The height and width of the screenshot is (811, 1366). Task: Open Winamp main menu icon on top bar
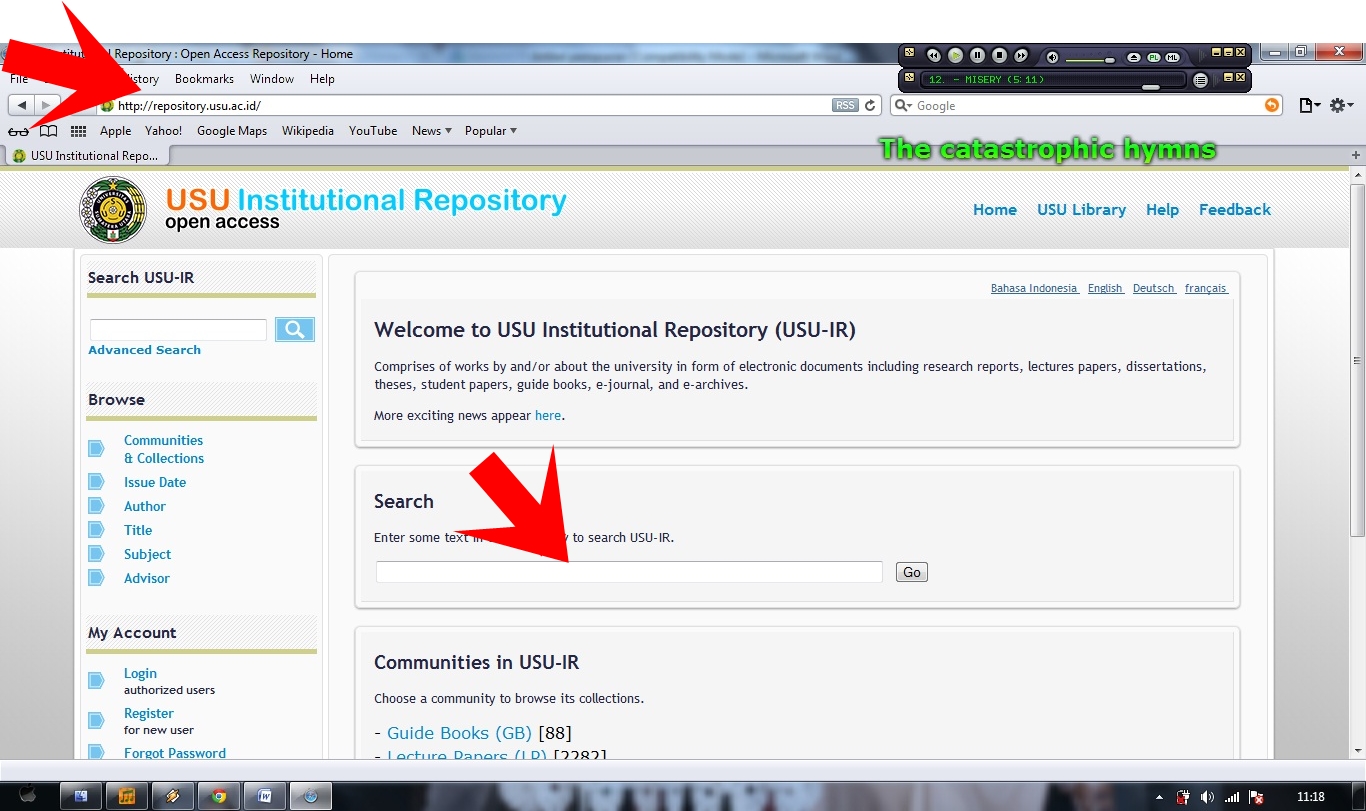click(909, 52)
